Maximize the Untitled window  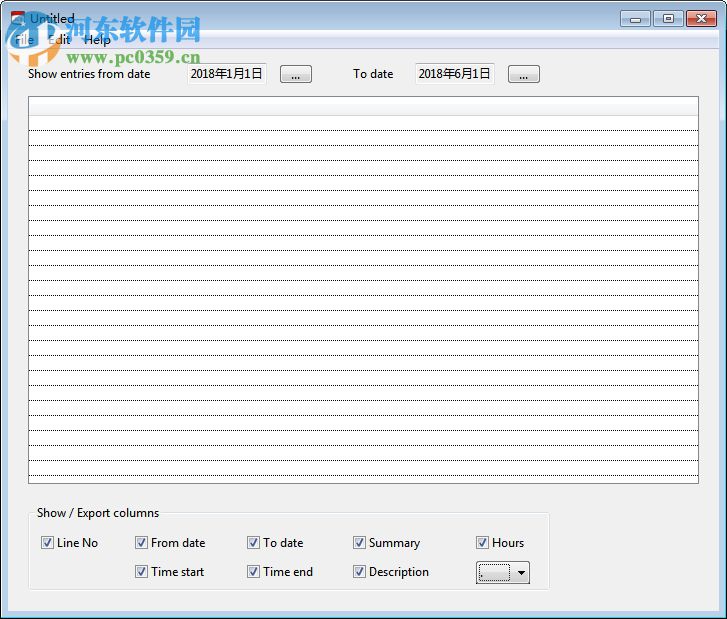tap(668, 19)
